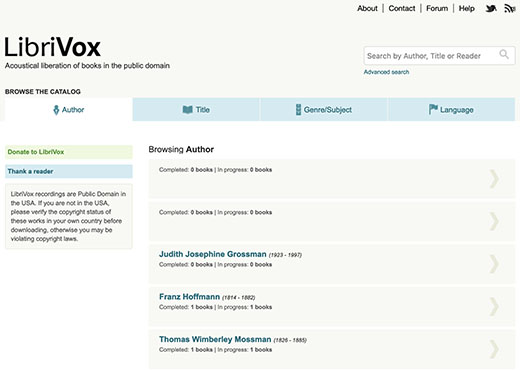
Task: Switch to the Author browse tab
Action: [x=69, y=109]
